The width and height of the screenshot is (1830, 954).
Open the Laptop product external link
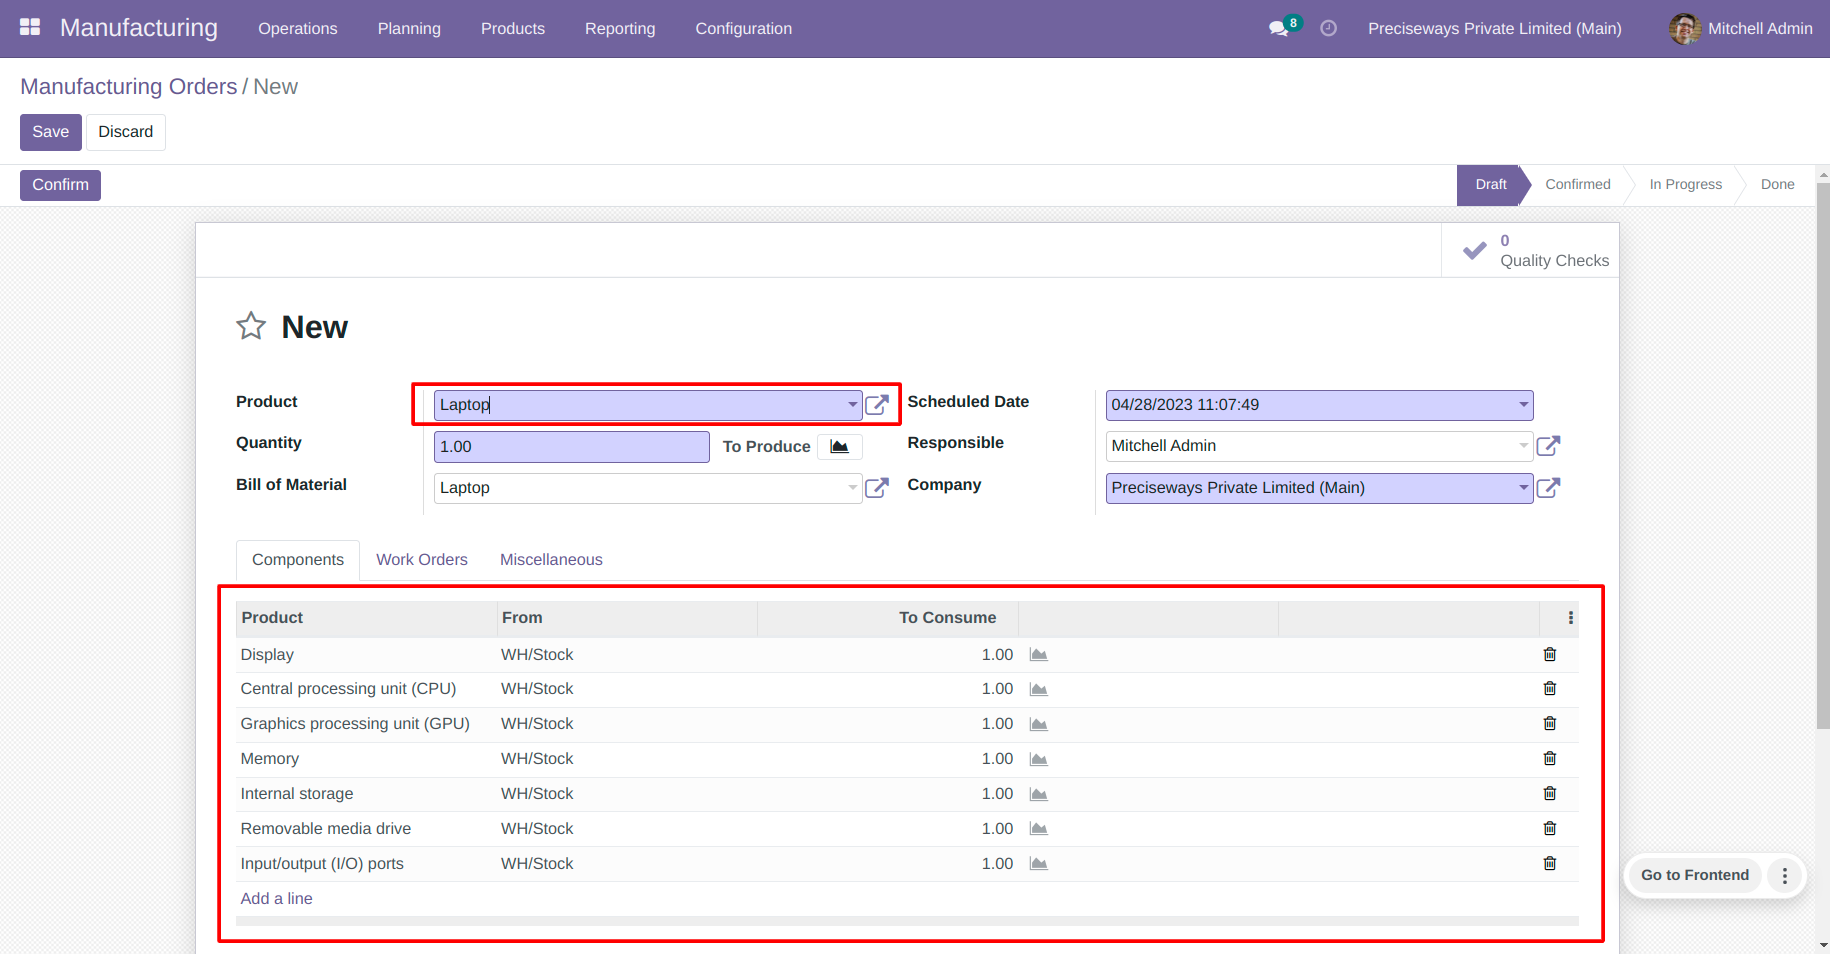point(877,405)
